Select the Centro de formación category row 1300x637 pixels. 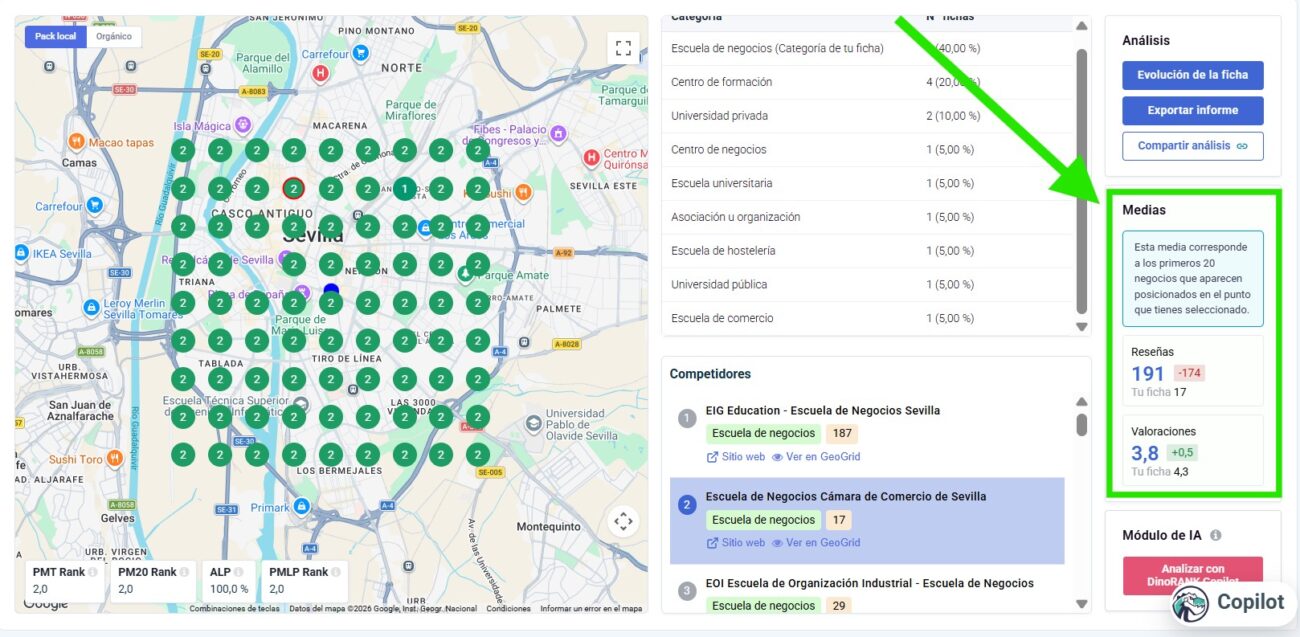867,82
